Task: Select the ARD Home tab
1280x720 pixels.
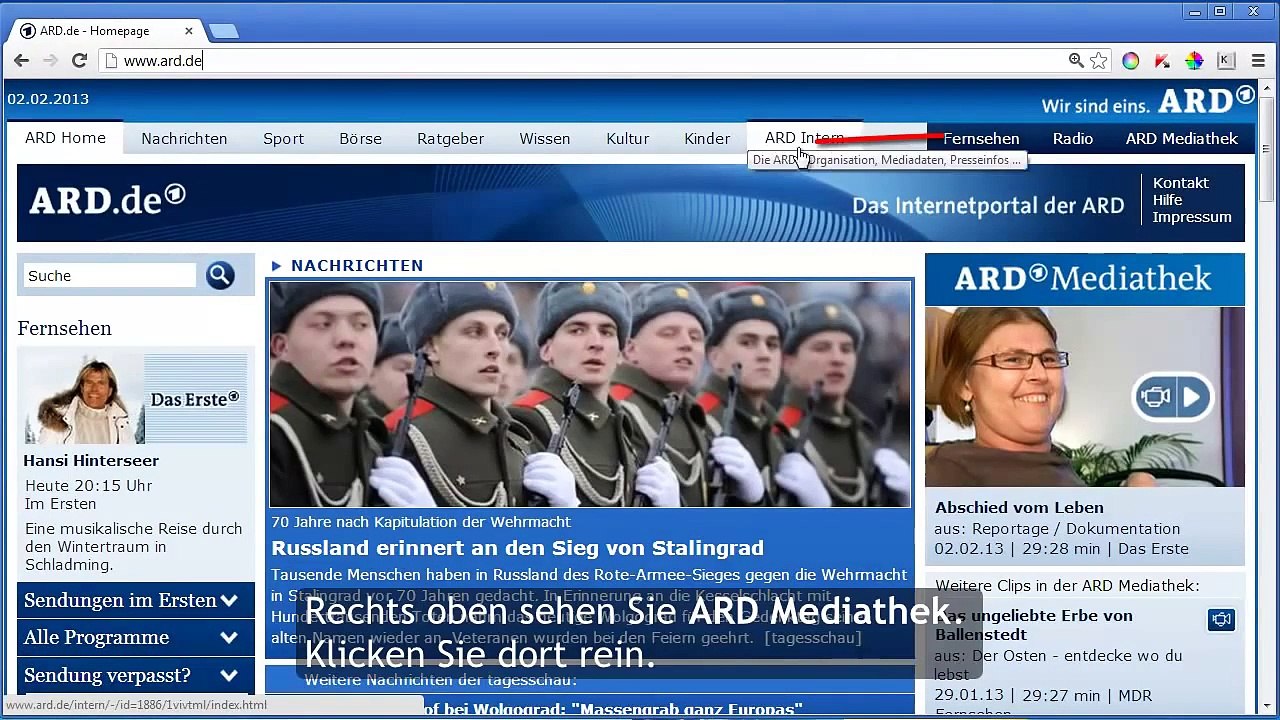Action: click(x=65, y=138)
